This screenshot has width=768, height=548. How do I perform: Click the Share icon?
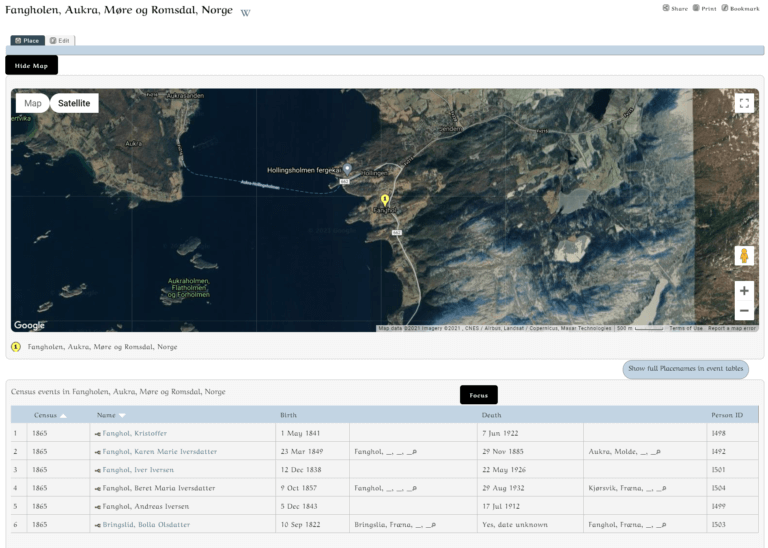[666, 8]
